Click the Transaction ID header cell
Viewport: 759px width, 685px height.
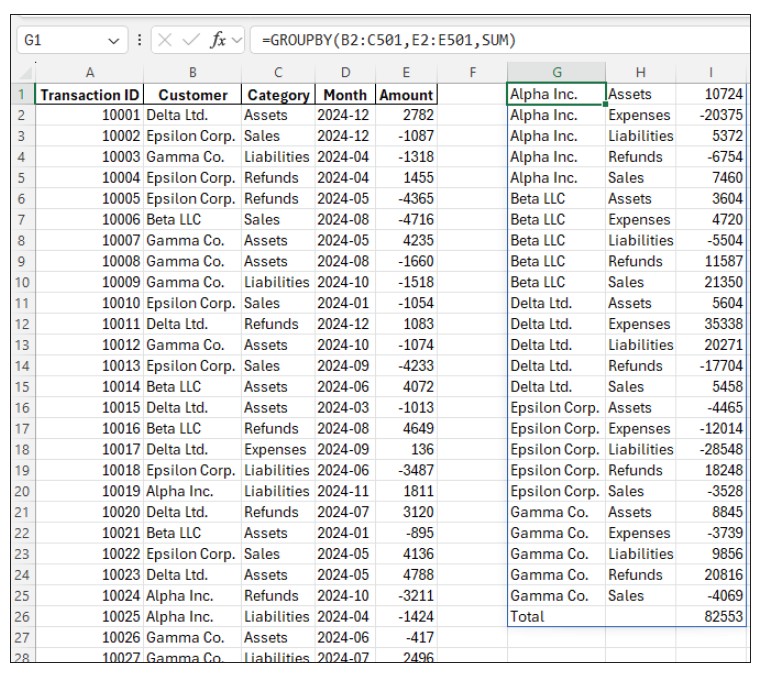tap(90, 94)
